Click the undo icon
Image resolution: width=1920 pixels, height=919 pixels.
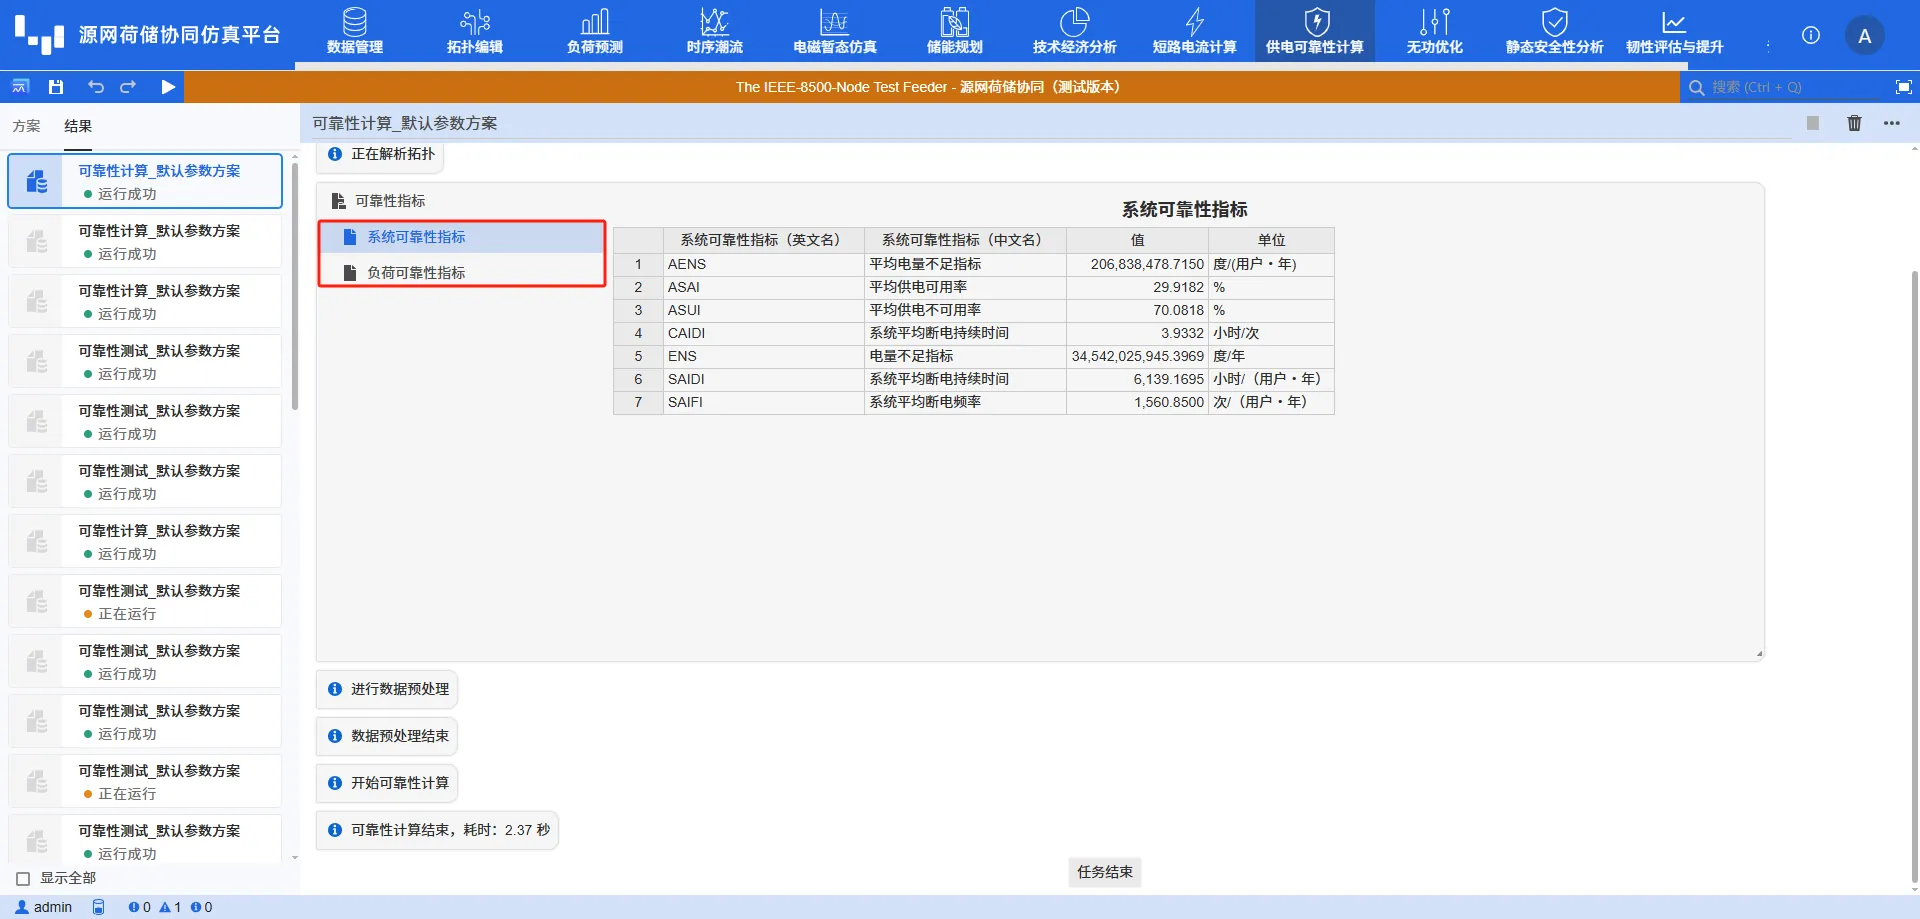point(96,87)
